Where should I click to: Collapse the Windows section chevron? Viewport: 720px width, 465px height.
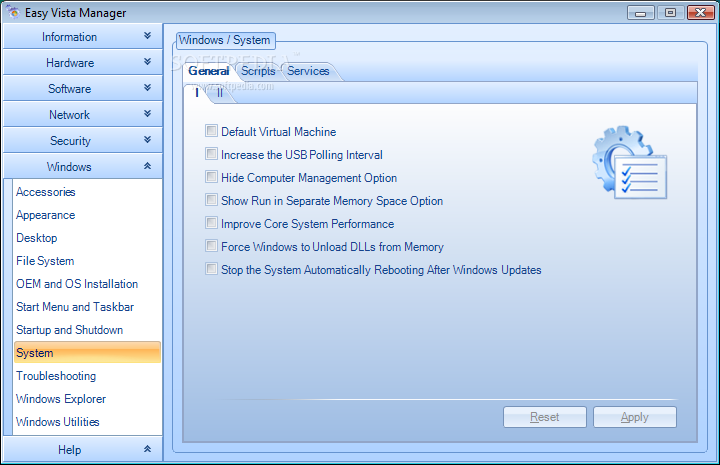[x=147, y=166]
